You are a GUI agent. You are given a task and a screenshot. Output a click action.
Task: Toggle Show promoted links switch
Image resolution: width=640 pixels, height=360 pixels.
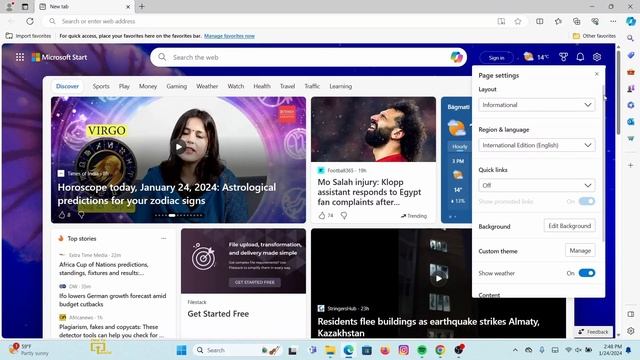pyautogui.click(x=587, y=201)
